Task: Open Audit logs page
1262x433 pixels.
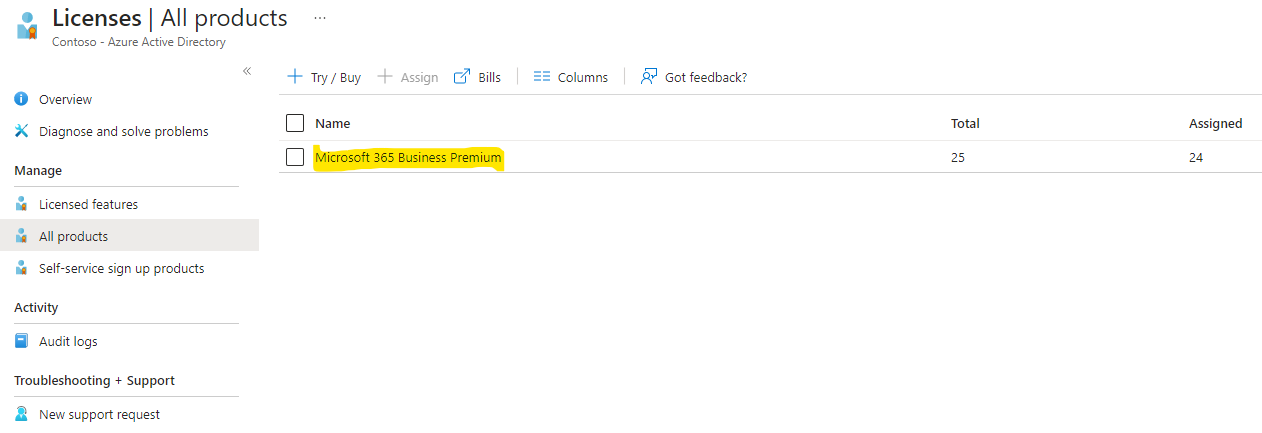Action: point(68,341)
